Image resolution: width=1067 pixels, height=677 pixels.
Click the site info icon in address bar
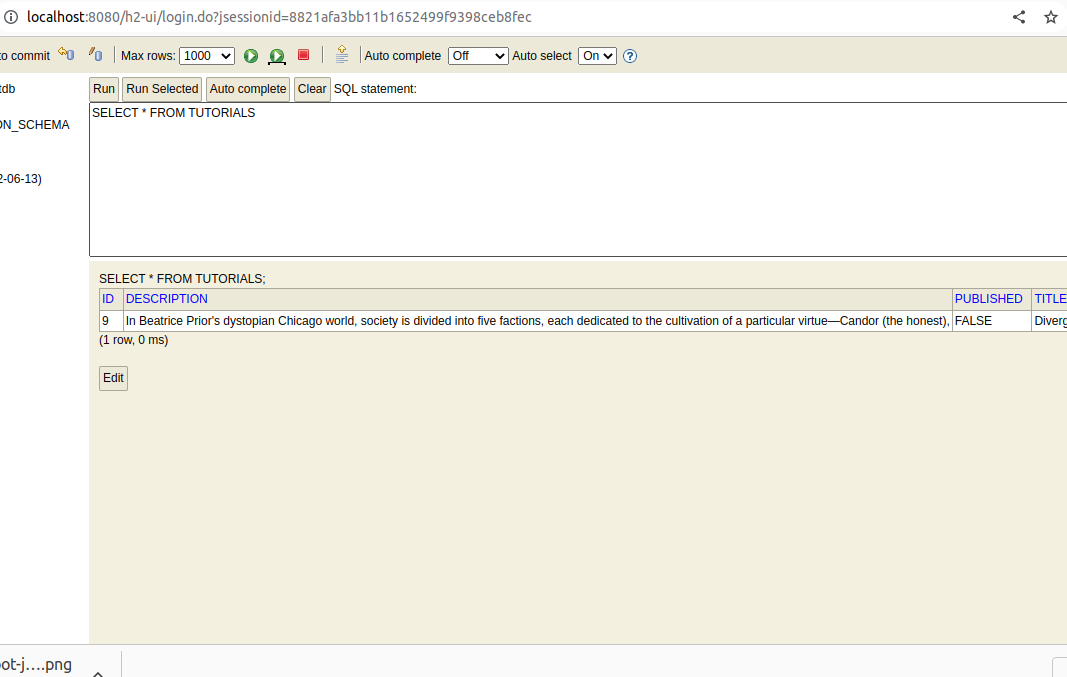[x=10, y=17]
